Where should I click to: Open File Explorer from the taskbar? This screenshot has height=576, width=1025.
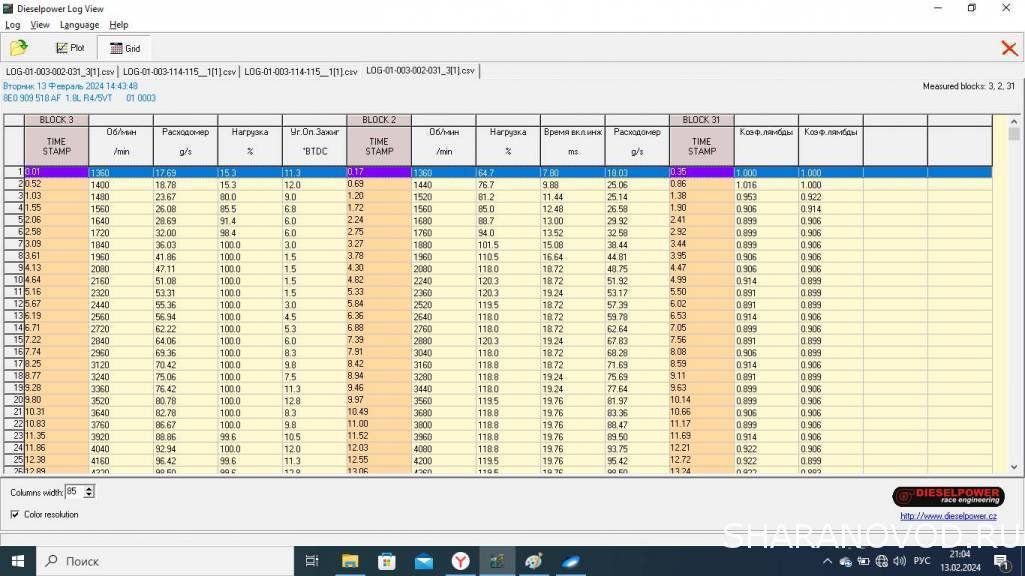(x=350, y=561)
